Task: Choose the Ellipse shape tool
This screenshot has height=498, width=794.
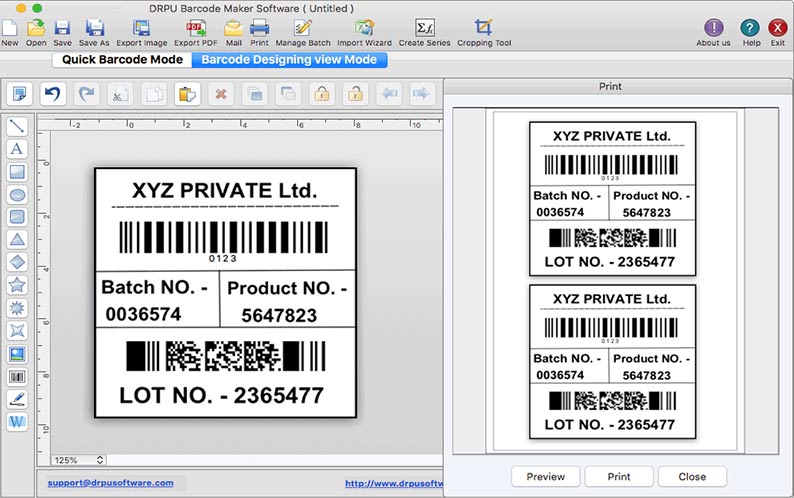Action: [x=17, y=194]
